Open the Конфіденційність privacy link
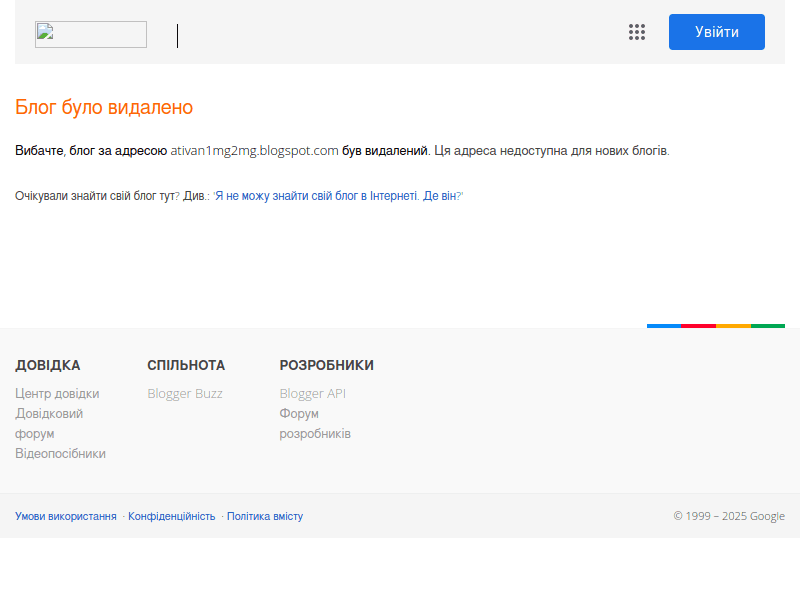The height and width of the screenshot is (600, 800). tap(172, 516)
